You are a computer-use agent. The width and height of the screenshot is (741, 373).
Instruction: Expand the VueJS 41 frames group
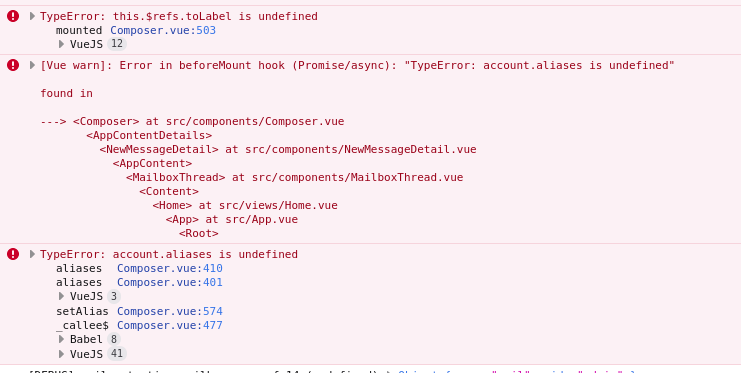pos(61,354)
